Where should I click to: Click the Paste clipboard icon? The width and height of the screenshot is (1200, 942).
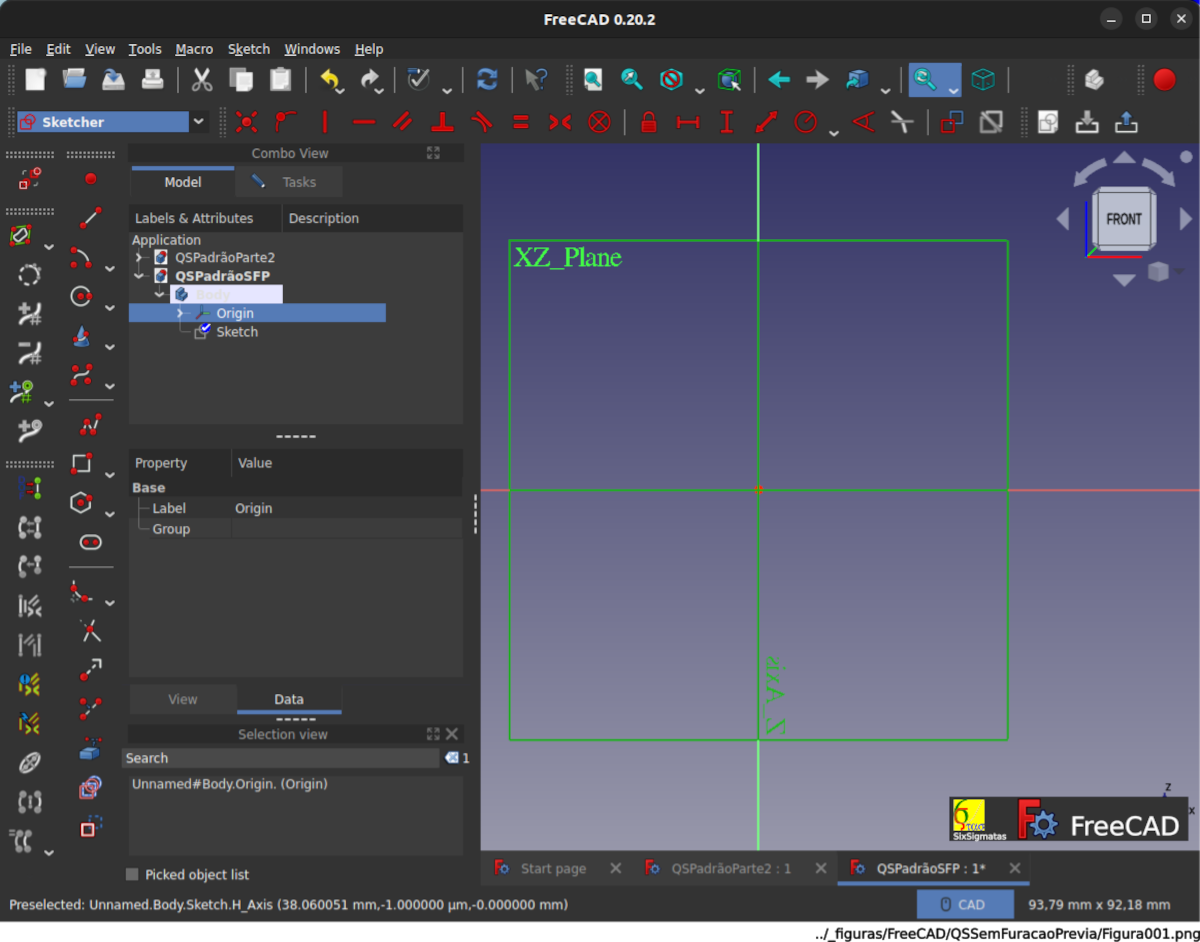point(281,80)
